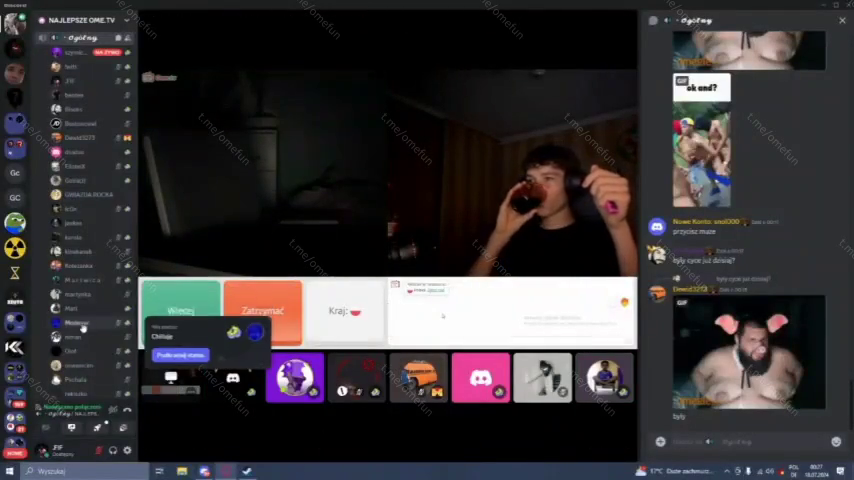854x480 pixels.
Task: Close the ogólny chat panel
Action: click(842, 21)
